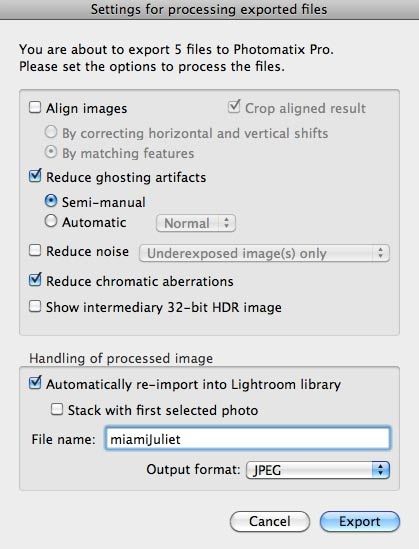Click the Reduce noise dropdown arrows
419x549 pixels.
381,253
